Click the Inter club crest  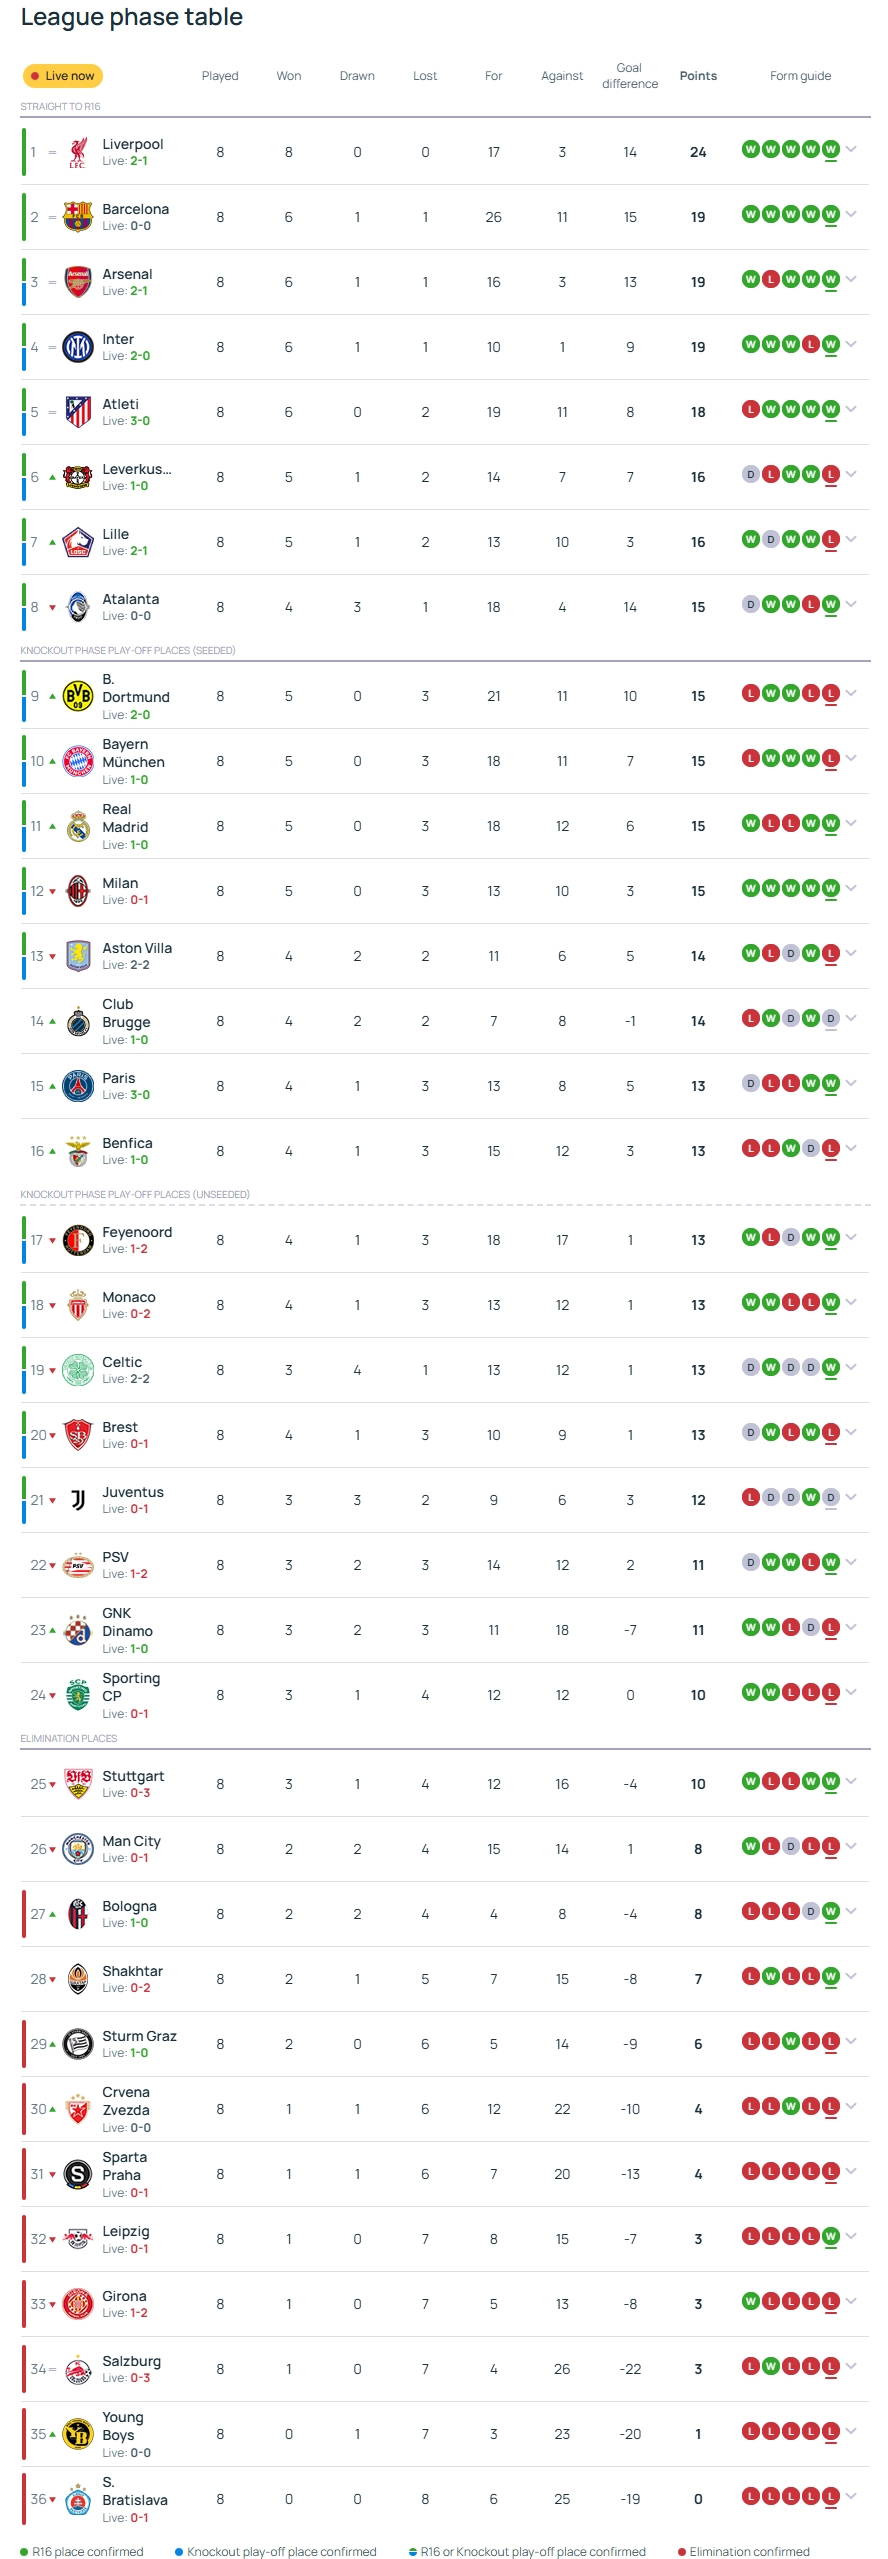pos(77,347)
